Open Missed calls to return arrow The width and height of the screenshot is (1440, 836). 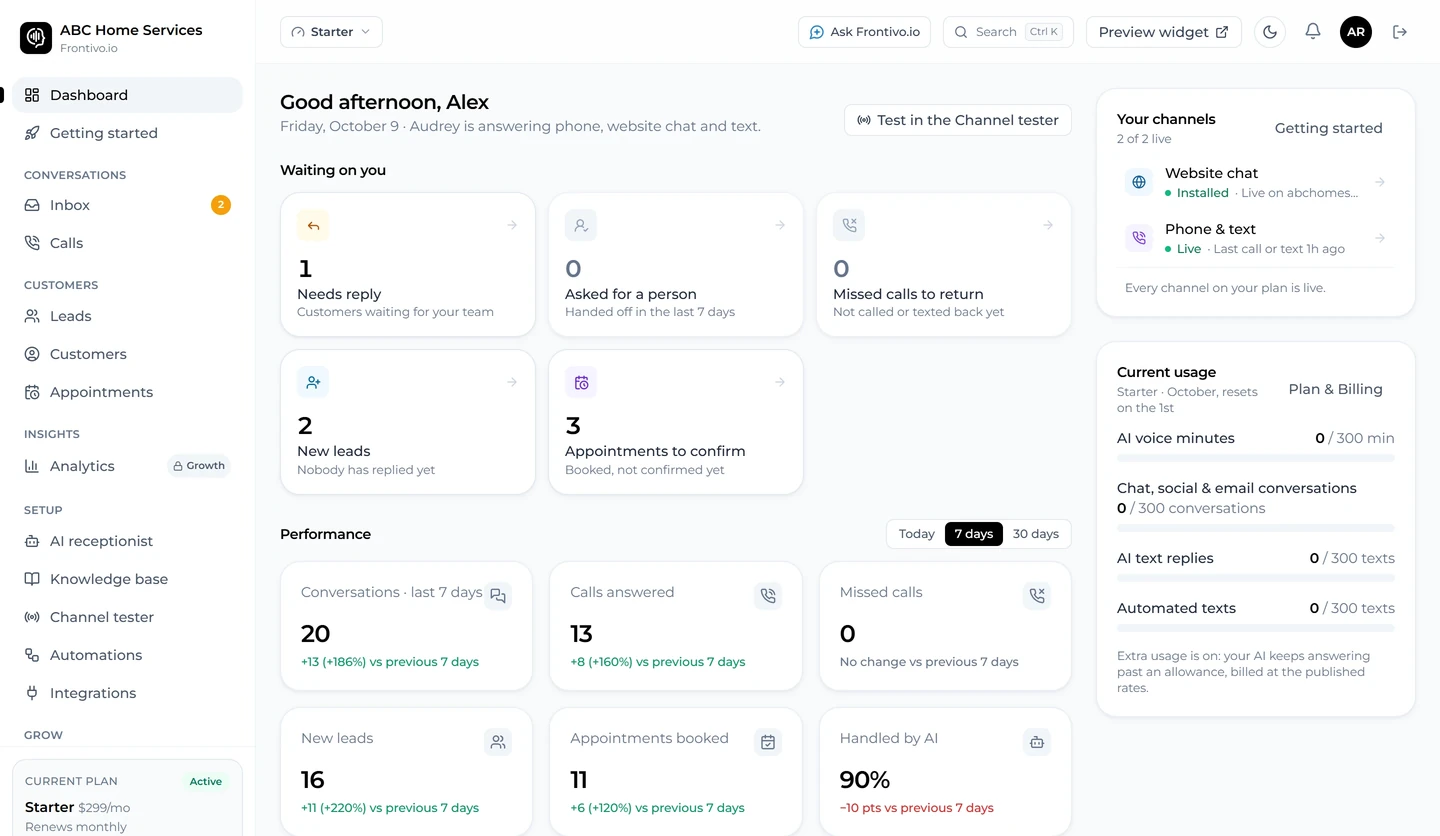(1048, 225)
